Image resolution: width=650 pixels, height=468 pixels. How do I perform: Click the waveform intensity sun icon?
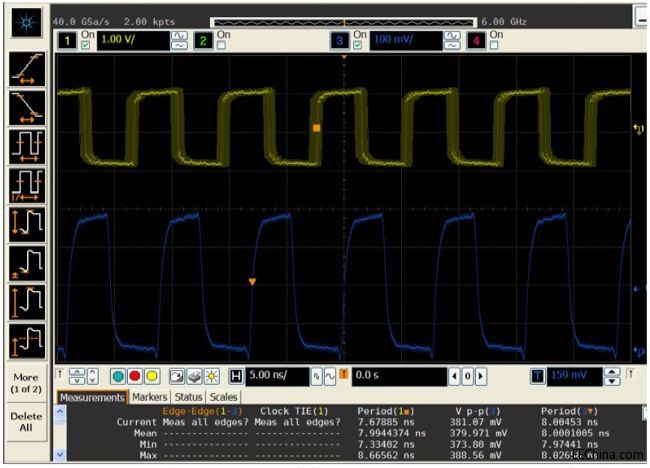(211, 376)
